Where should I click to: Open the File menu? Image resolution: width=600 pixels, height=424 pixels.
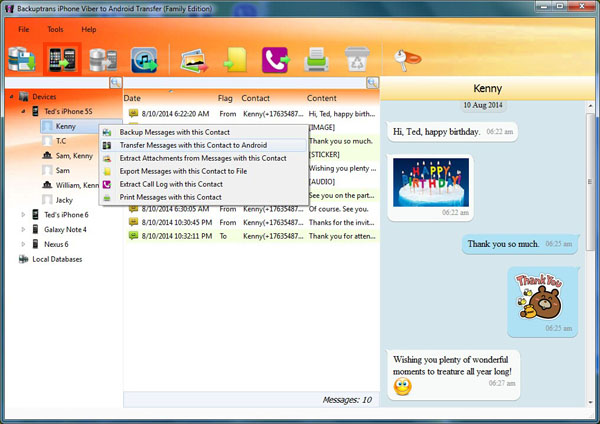(x=24, y=29)
